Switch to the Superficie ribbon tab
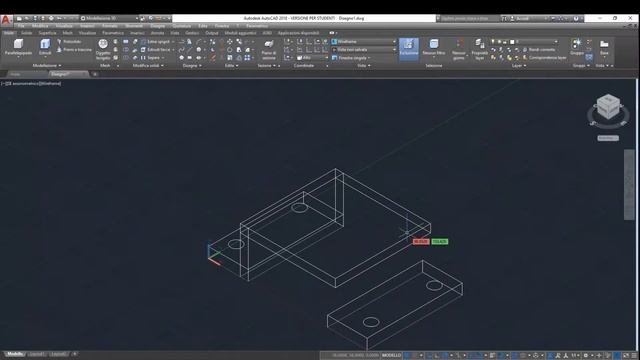 point(47,33)
